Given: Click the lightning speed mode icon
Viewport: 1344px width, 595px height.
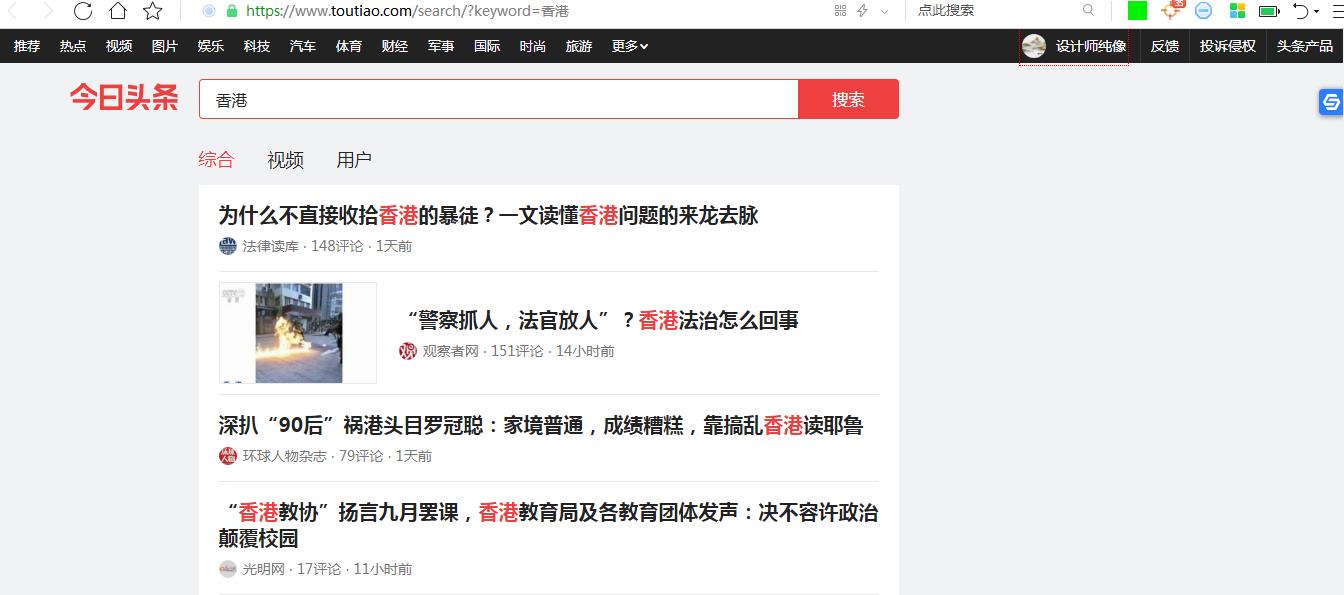Looking at the screenshot, I should [862, 11].
